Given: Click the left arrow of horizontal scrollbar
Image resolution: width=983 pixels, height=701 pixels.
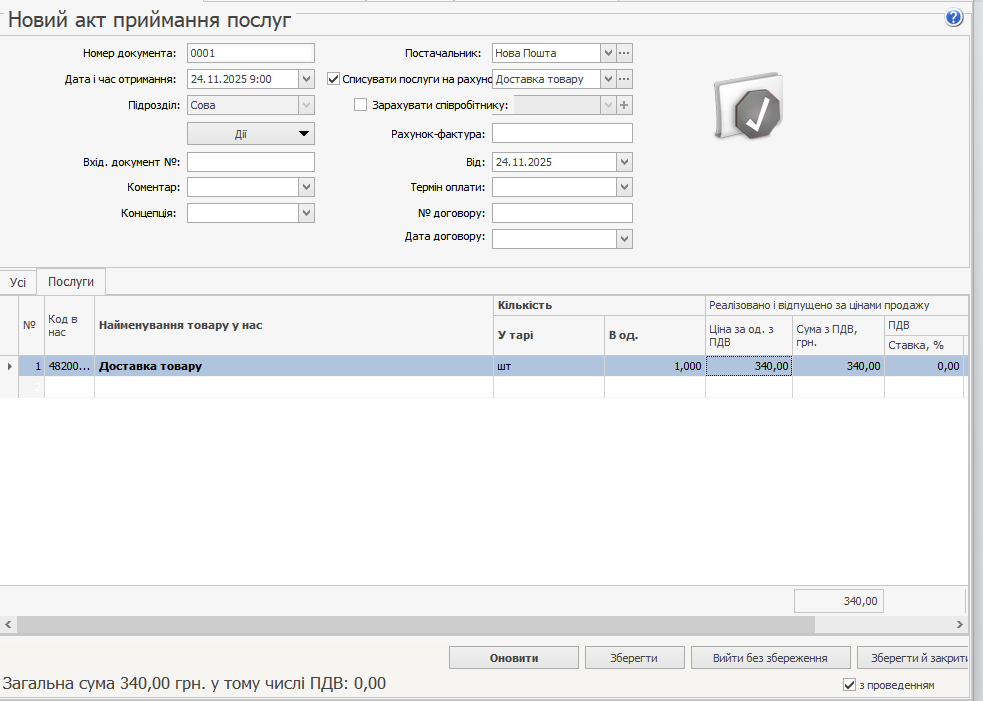Looking at the screenshot, I should pyautogui.click(x=8, y=624).
